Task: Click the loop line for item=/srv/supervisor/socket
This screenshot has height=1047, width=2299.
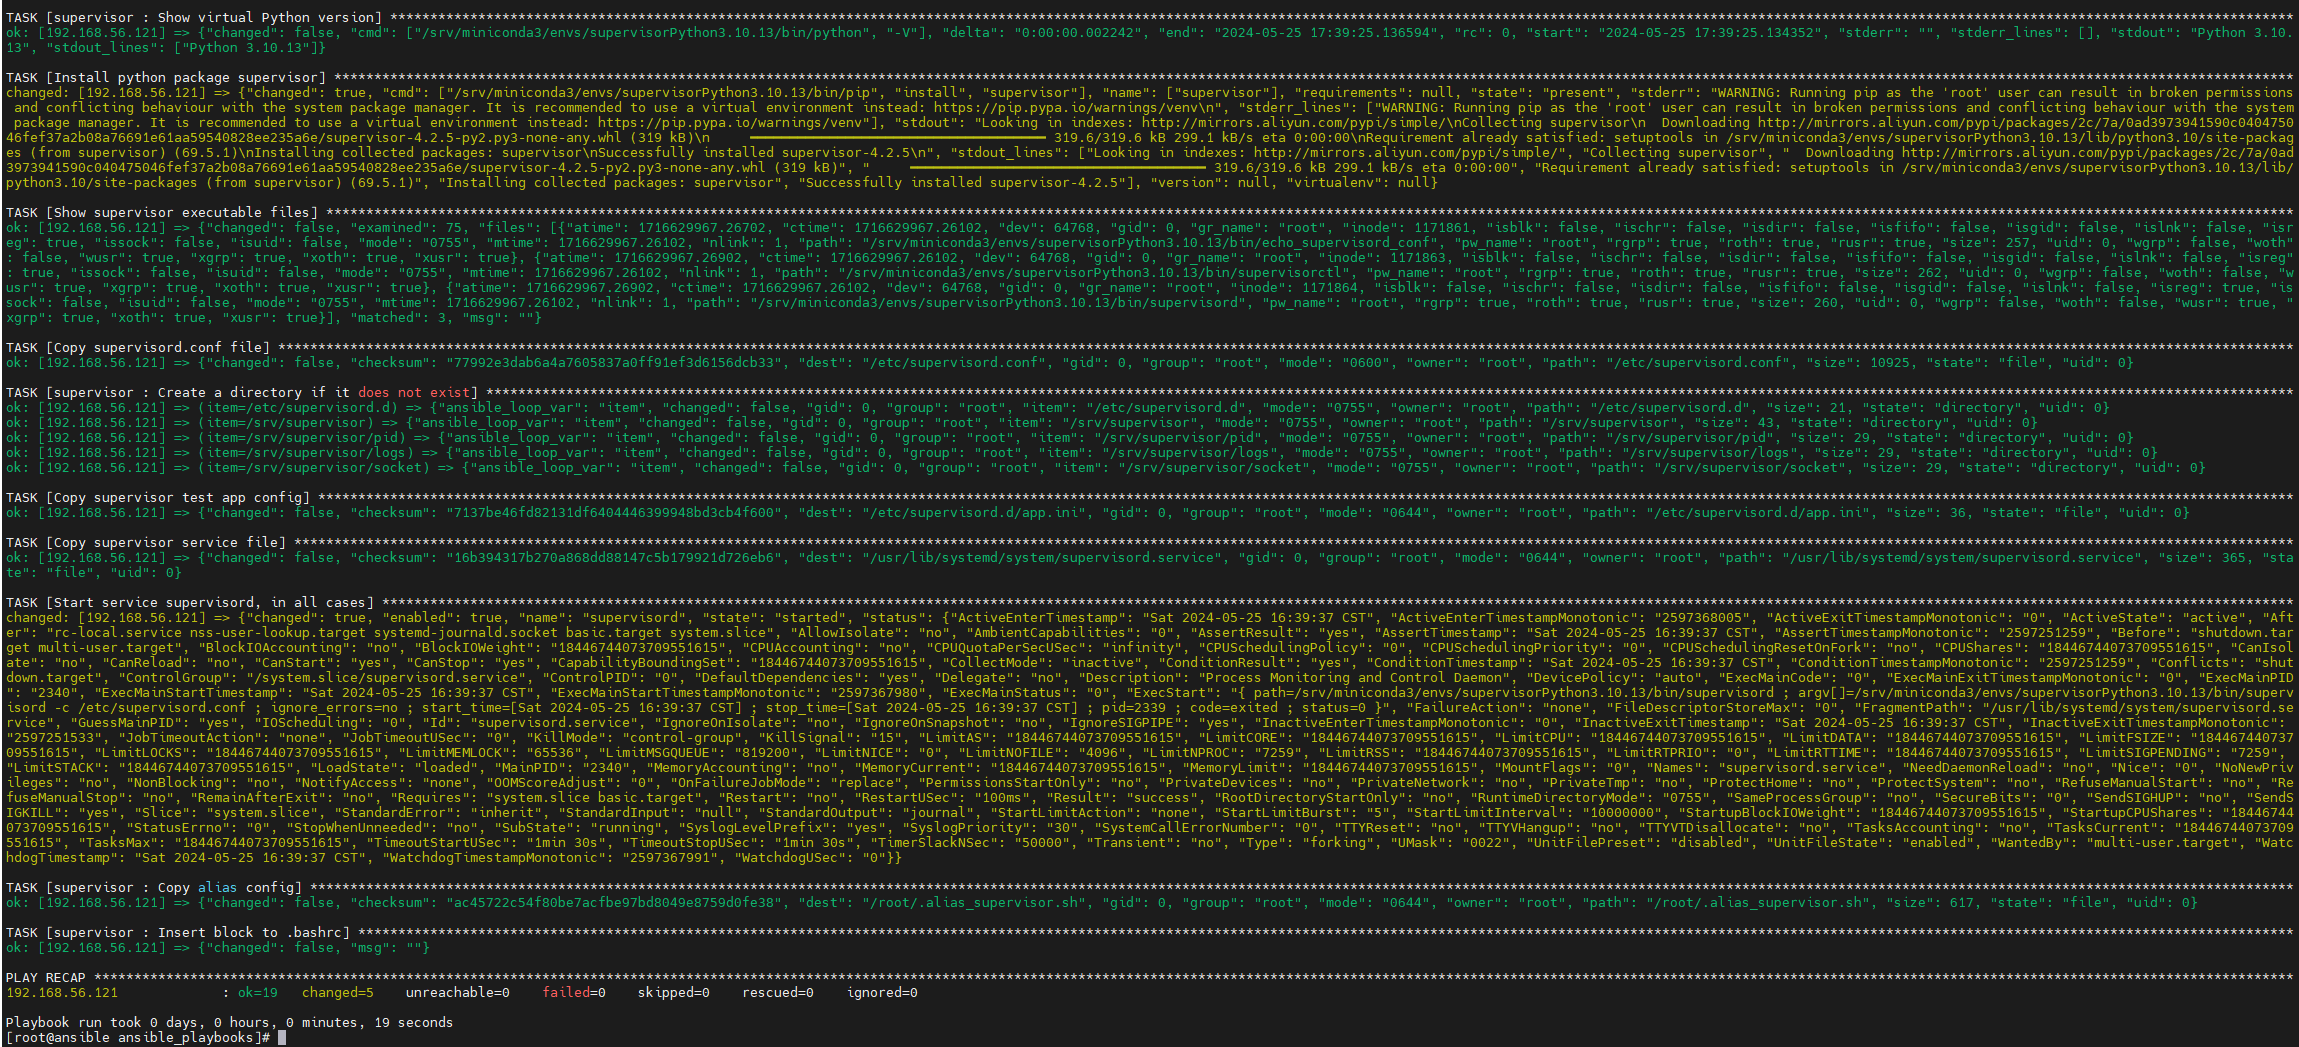Action: pyautogui.click(x=1105, y=467)
